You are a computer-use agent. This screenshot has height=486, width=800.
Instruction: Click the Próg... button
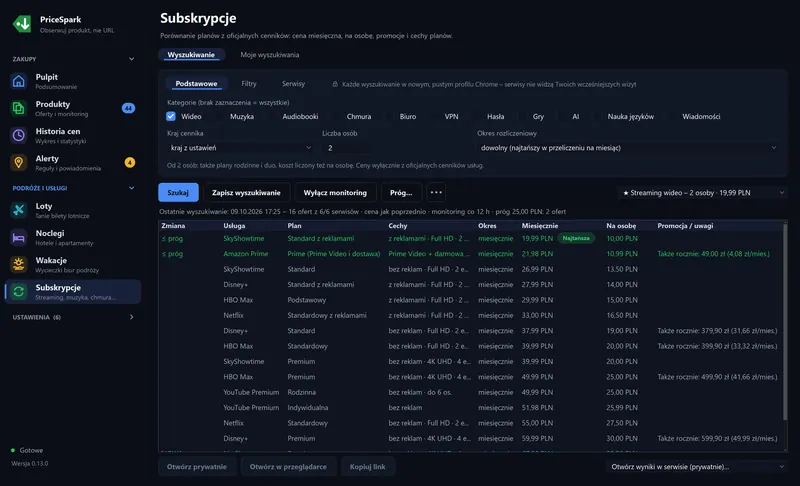[401, 192]
